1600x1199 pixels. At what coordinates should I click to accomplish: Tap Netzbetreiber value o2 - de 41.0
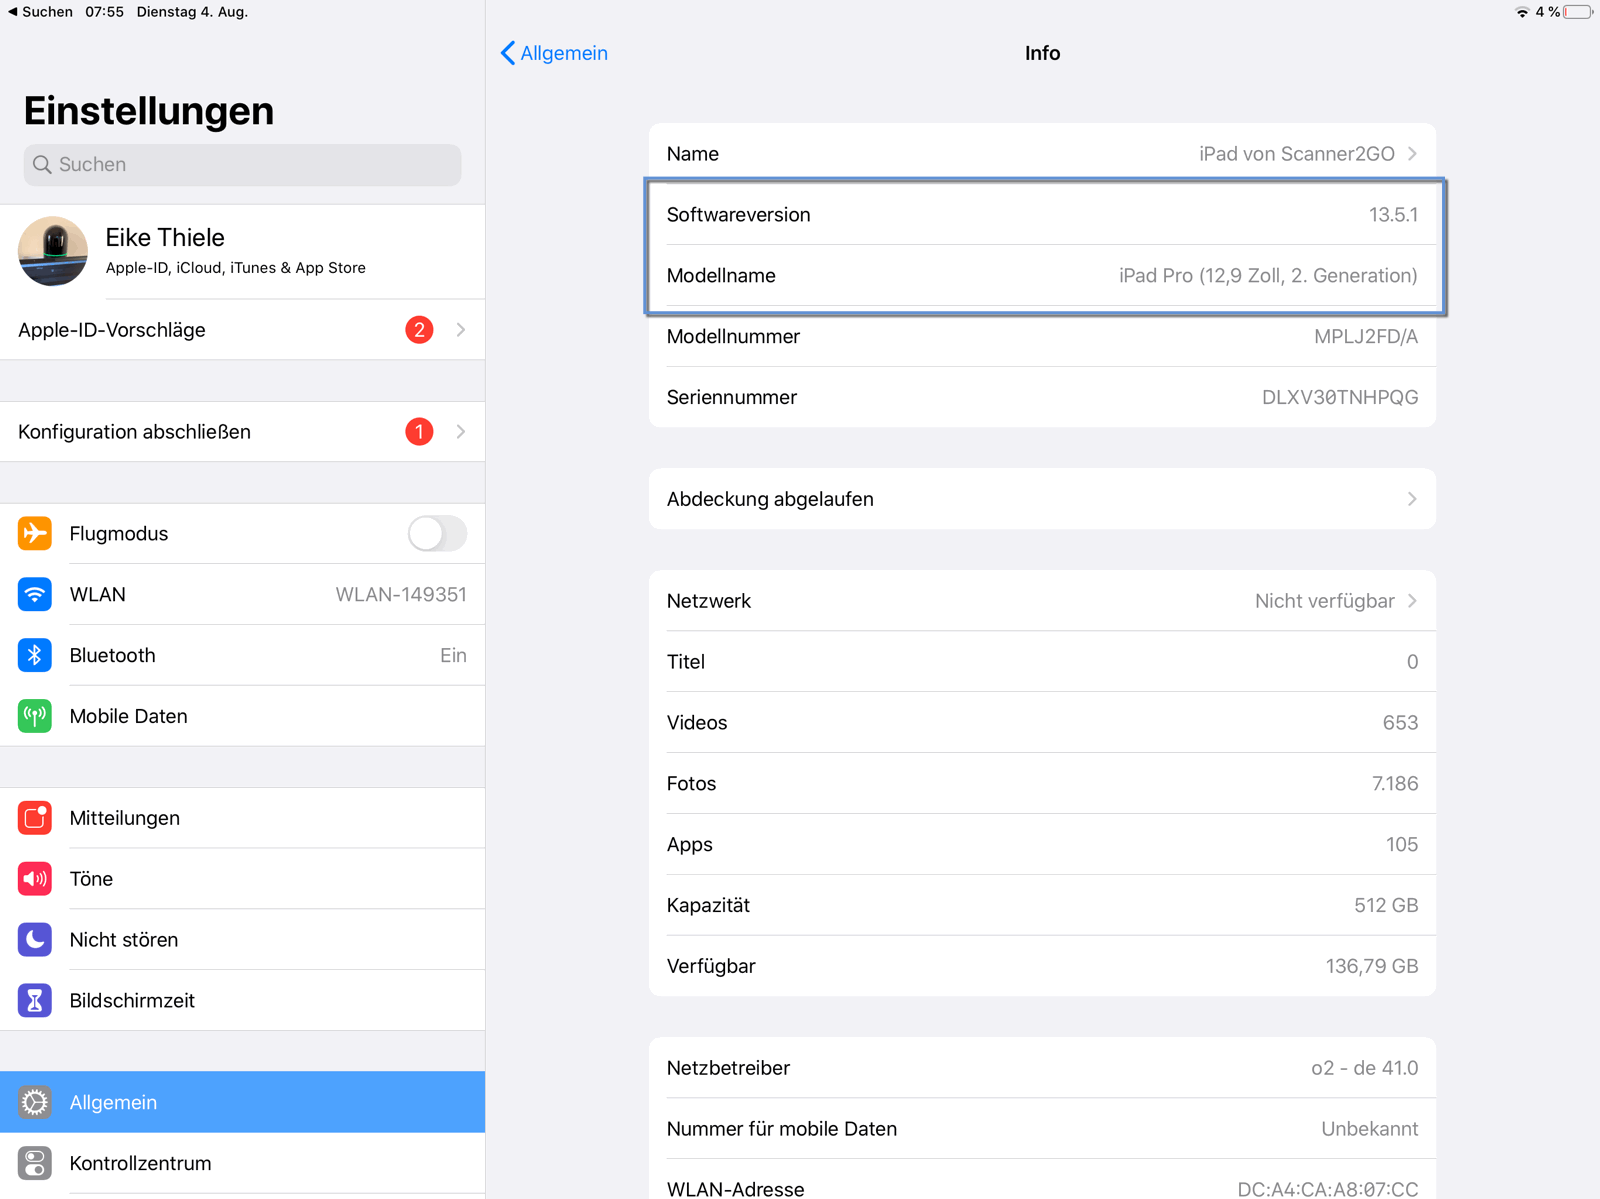(1364, 1068)
